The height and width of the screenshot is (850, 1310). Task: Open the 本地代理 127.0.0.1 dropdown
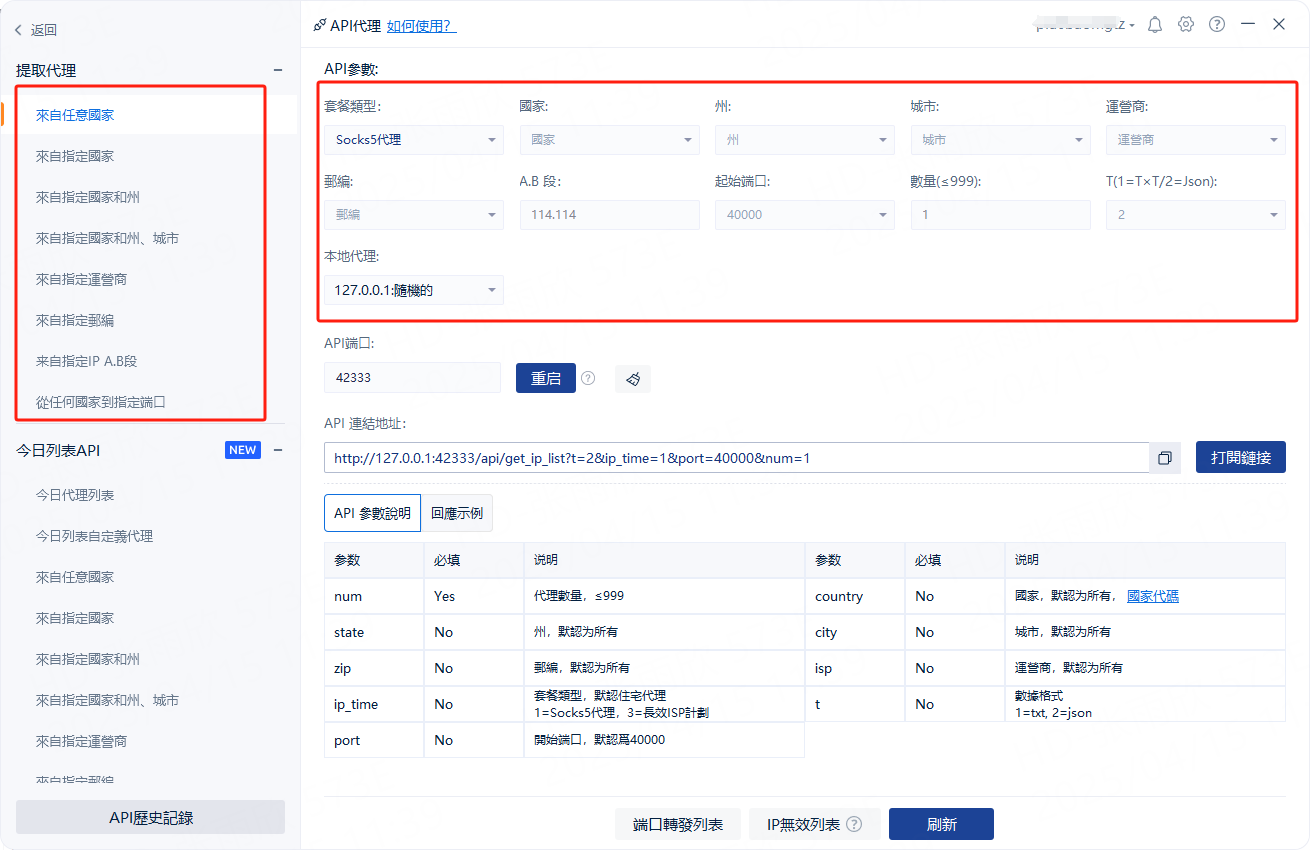click(x=413, y=291)
